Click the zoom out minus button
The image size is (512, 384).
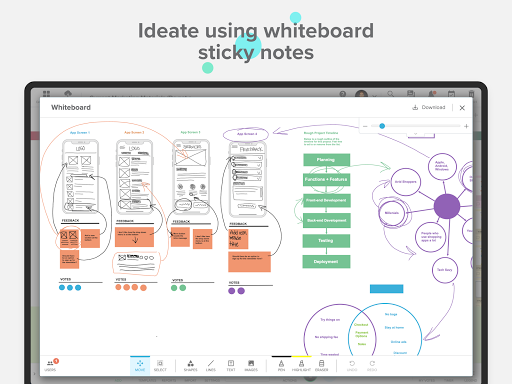click(365, 126)
